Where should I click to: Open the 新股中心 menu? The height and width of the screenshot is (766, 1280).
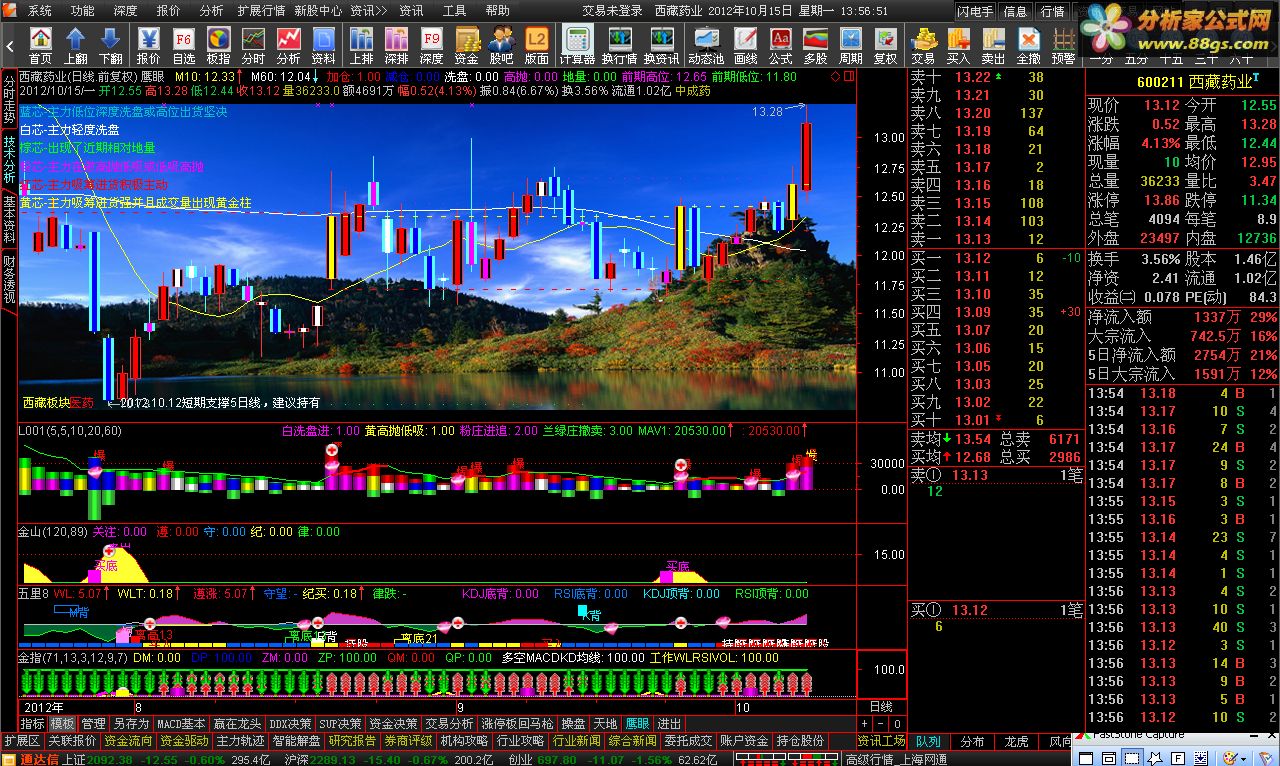pyautogui.click(x=319, y=10)
